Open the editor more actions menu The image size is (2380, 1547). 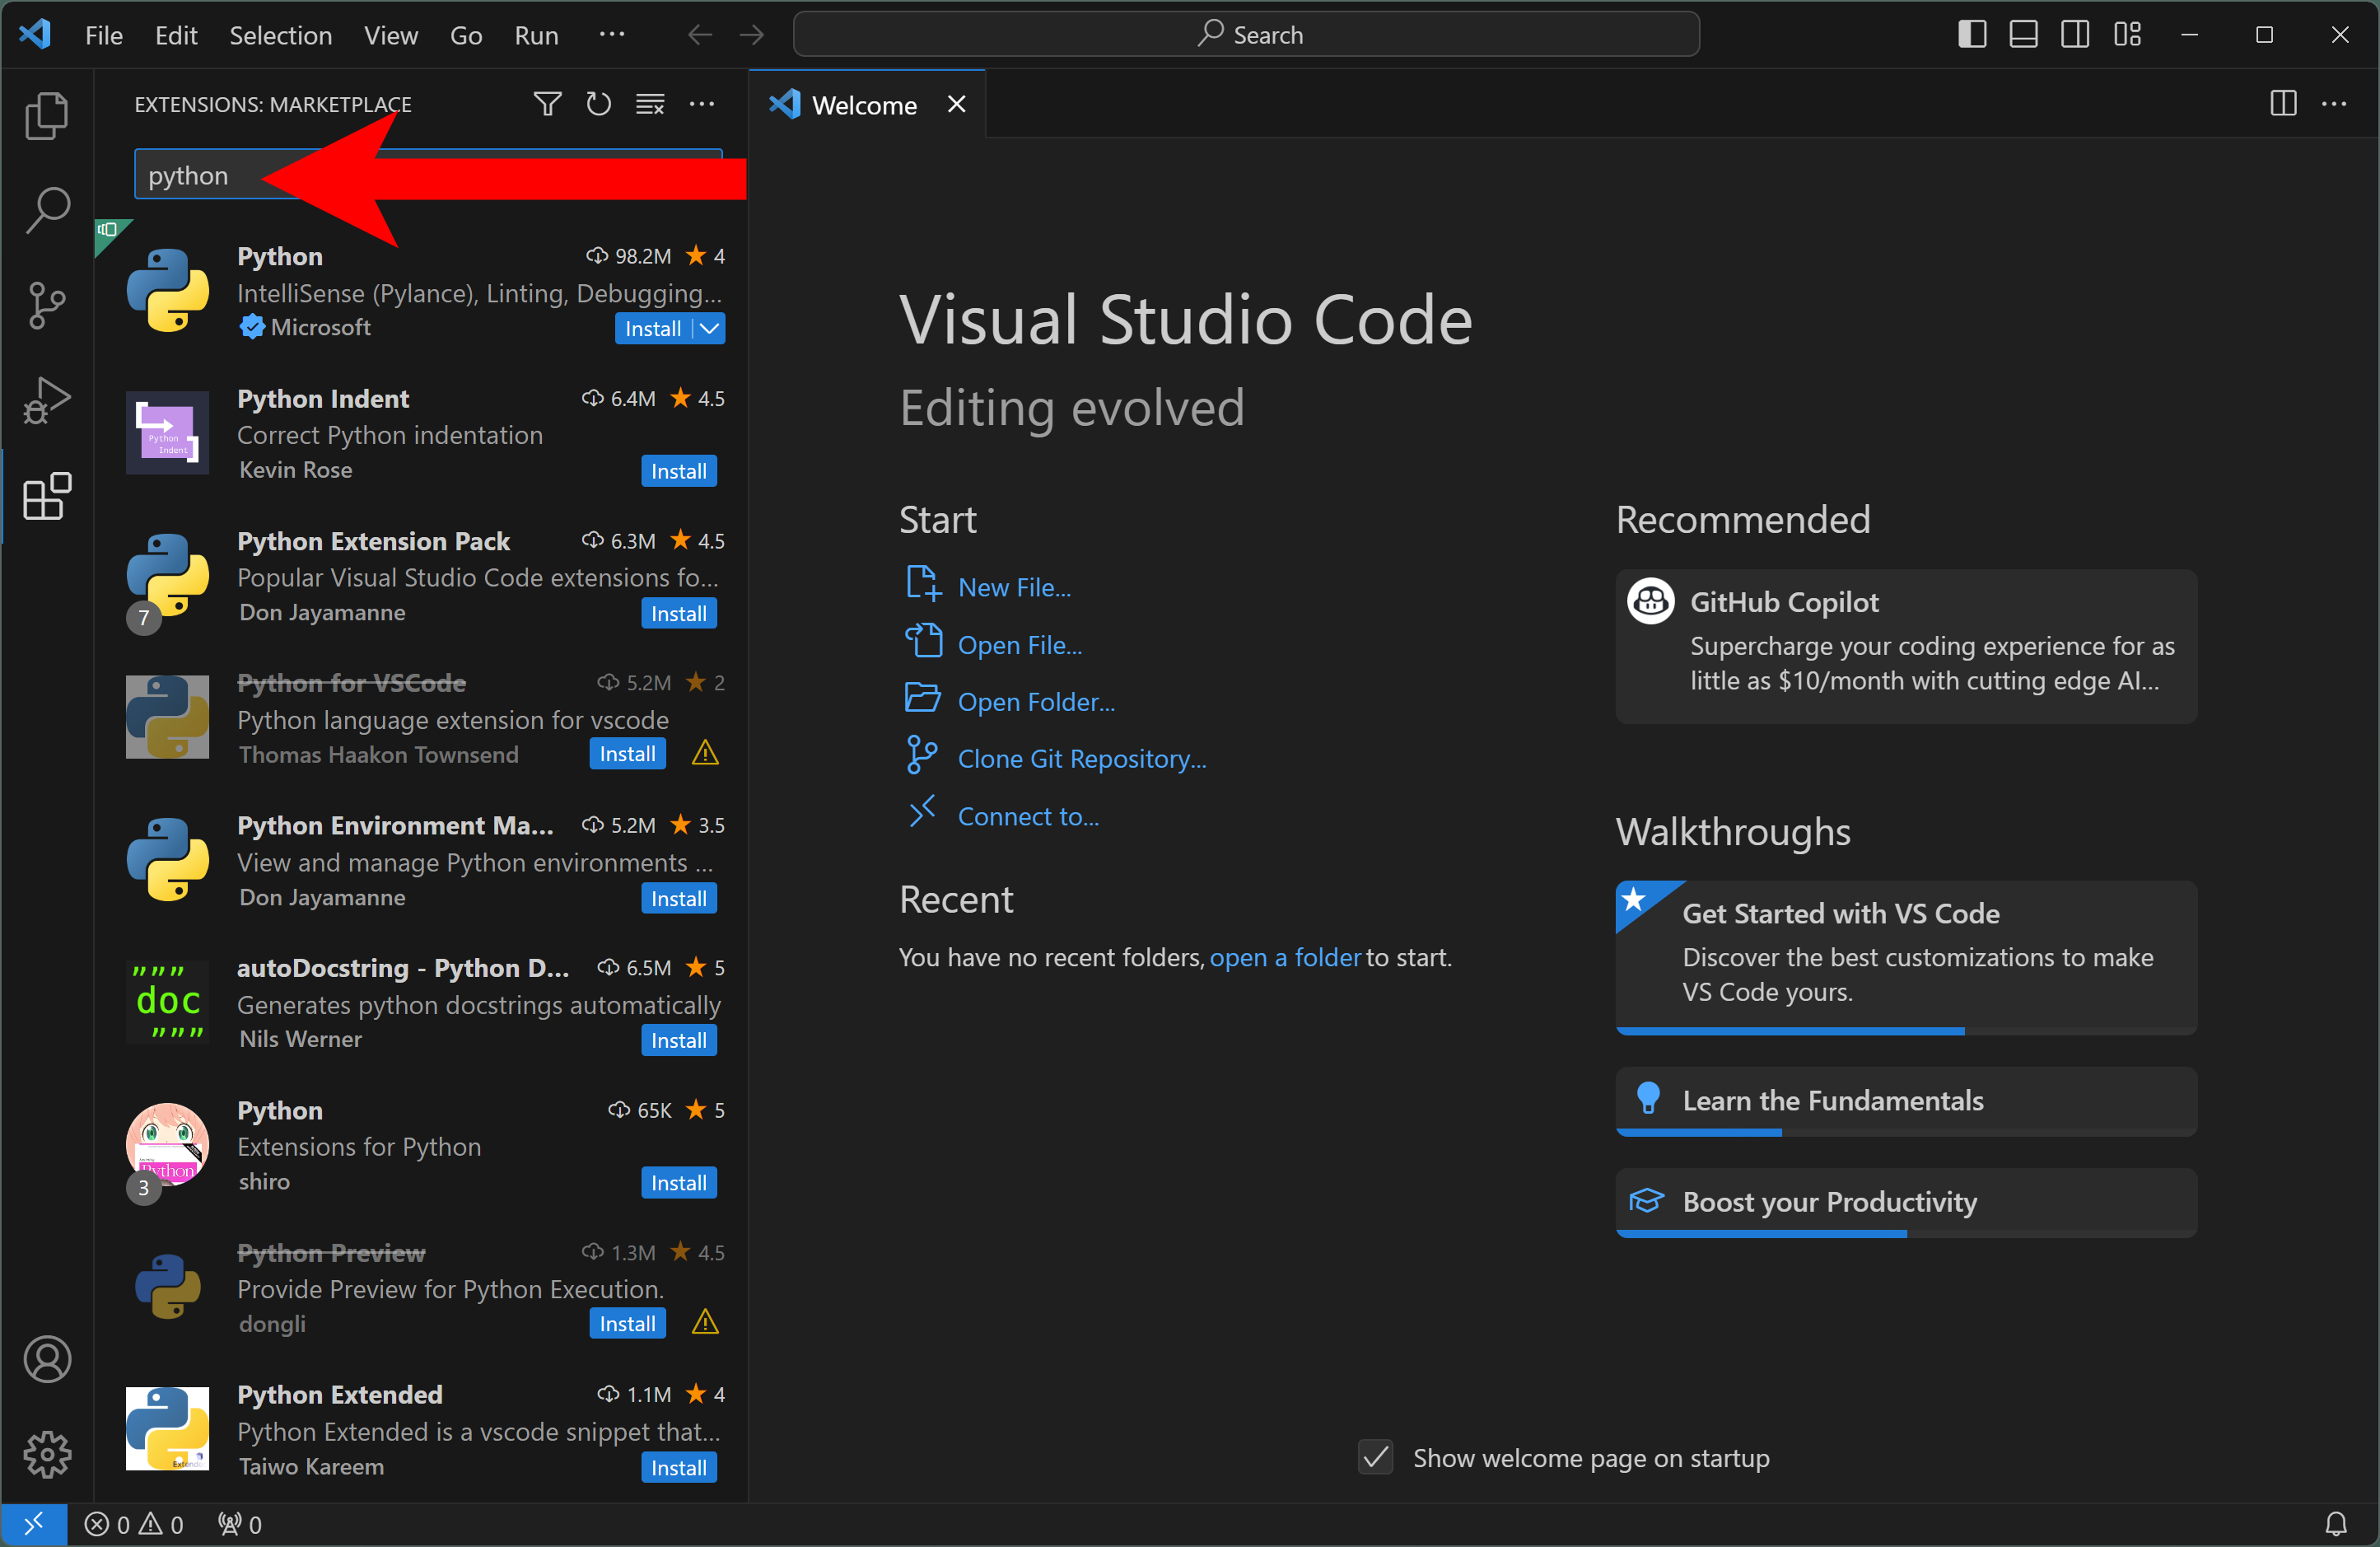[x=2334, y=104]
